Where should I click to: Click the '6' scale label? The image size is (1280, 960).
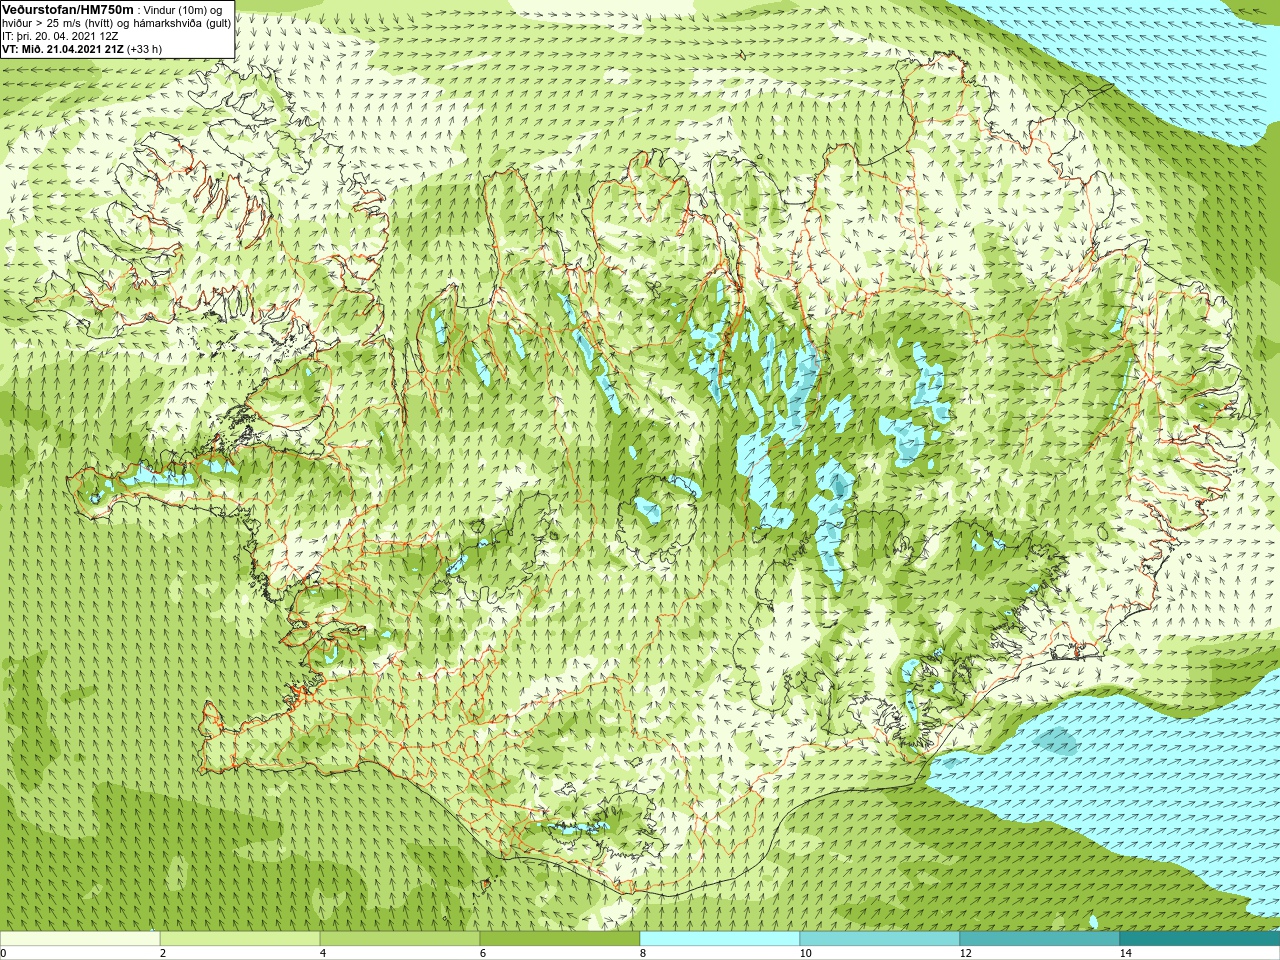tap(483, 953)
